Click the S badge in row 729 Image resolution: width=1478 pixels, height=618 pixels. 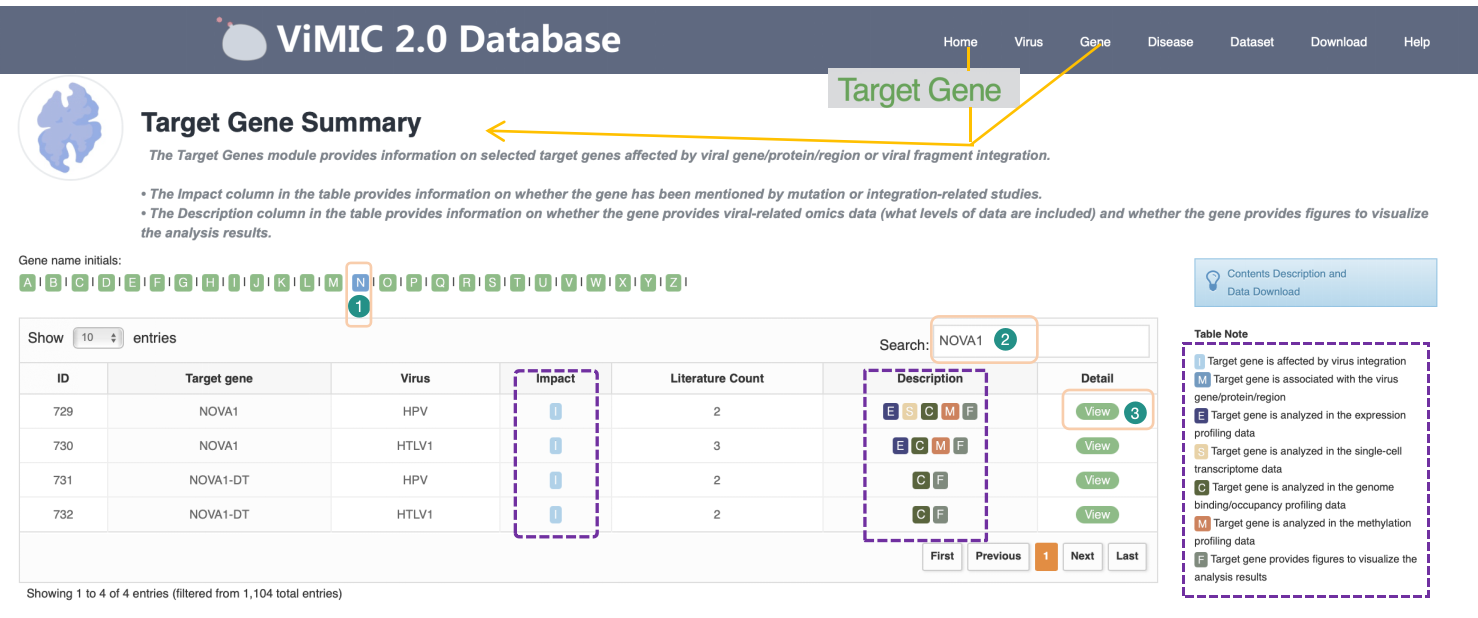[x=909, y=412]
